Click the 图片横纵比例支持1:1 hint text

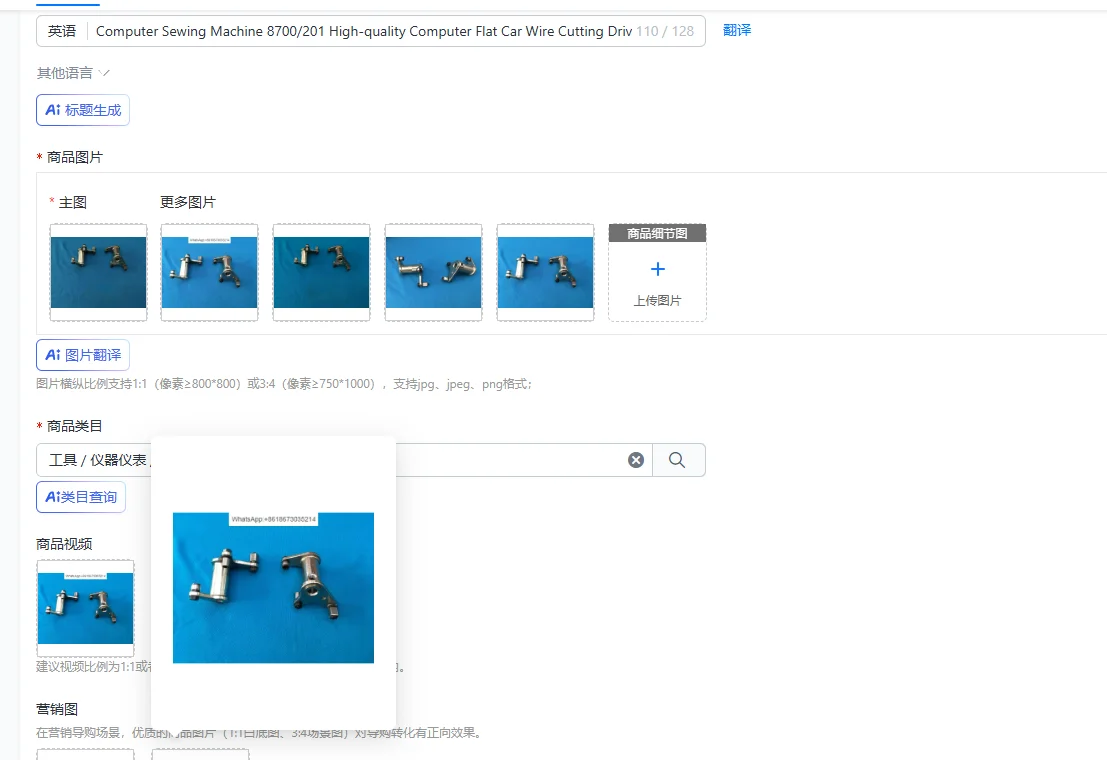pyautogui.click(x=285, y=384)
